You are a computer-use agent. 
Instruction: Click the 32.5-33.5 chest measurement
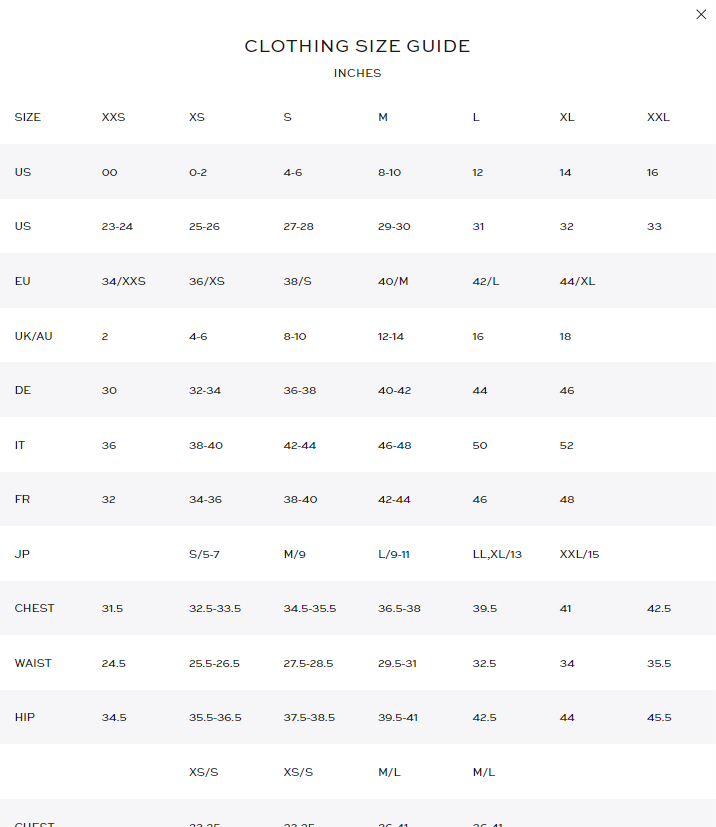[215, 608]
